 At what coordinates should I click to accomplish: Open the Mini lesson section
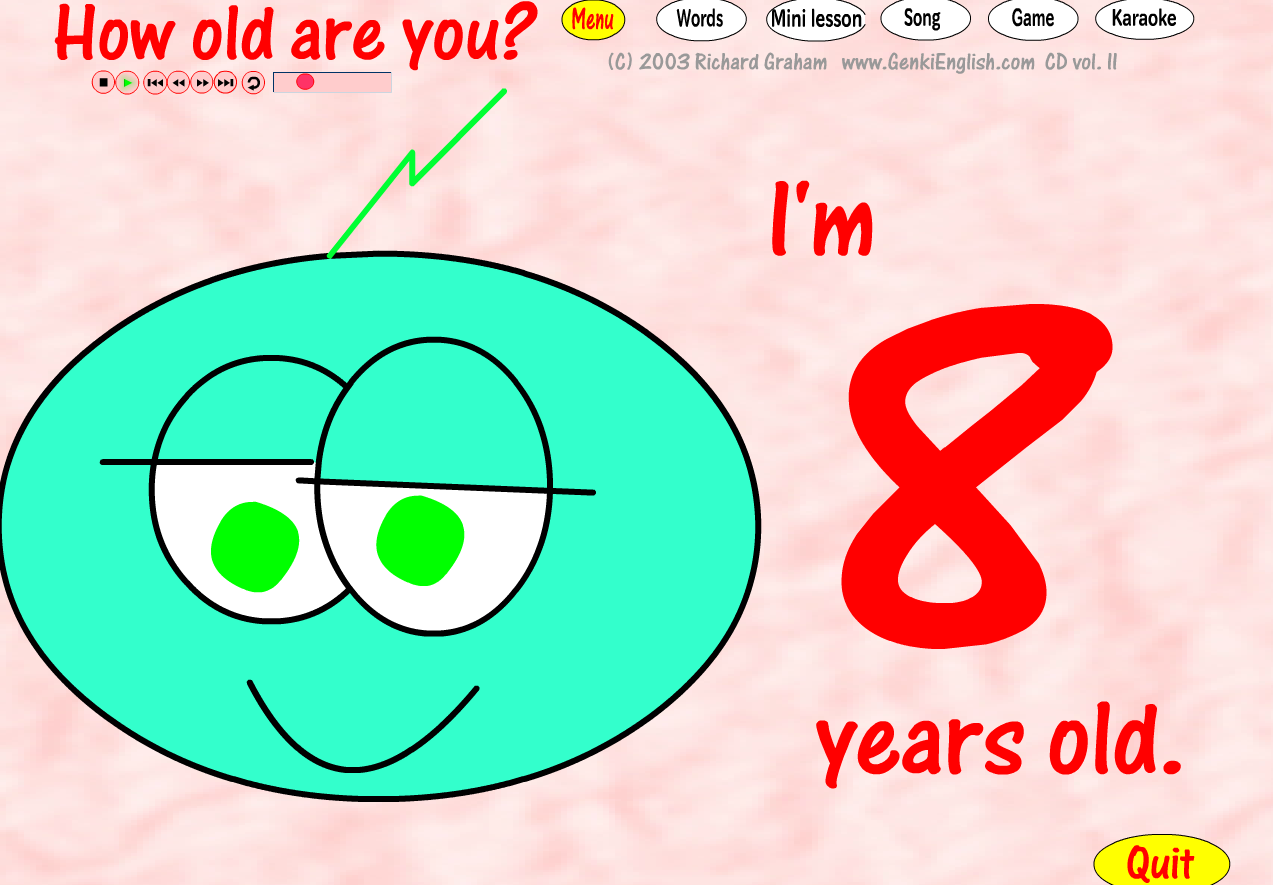[x=815, y=19]
